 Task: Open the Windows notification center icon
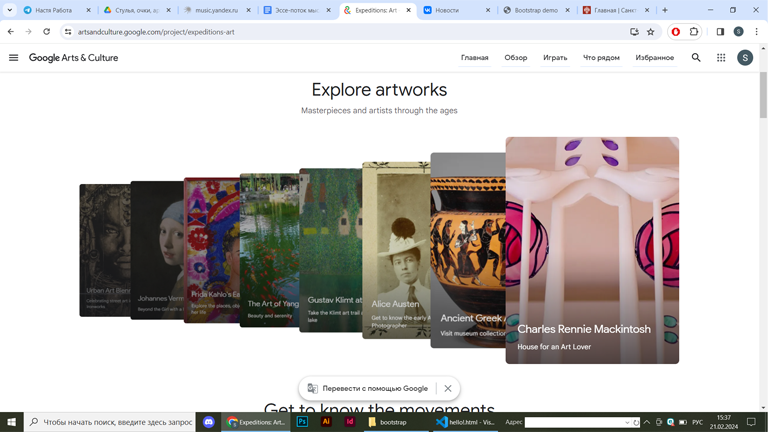click(x=751, y=422)
